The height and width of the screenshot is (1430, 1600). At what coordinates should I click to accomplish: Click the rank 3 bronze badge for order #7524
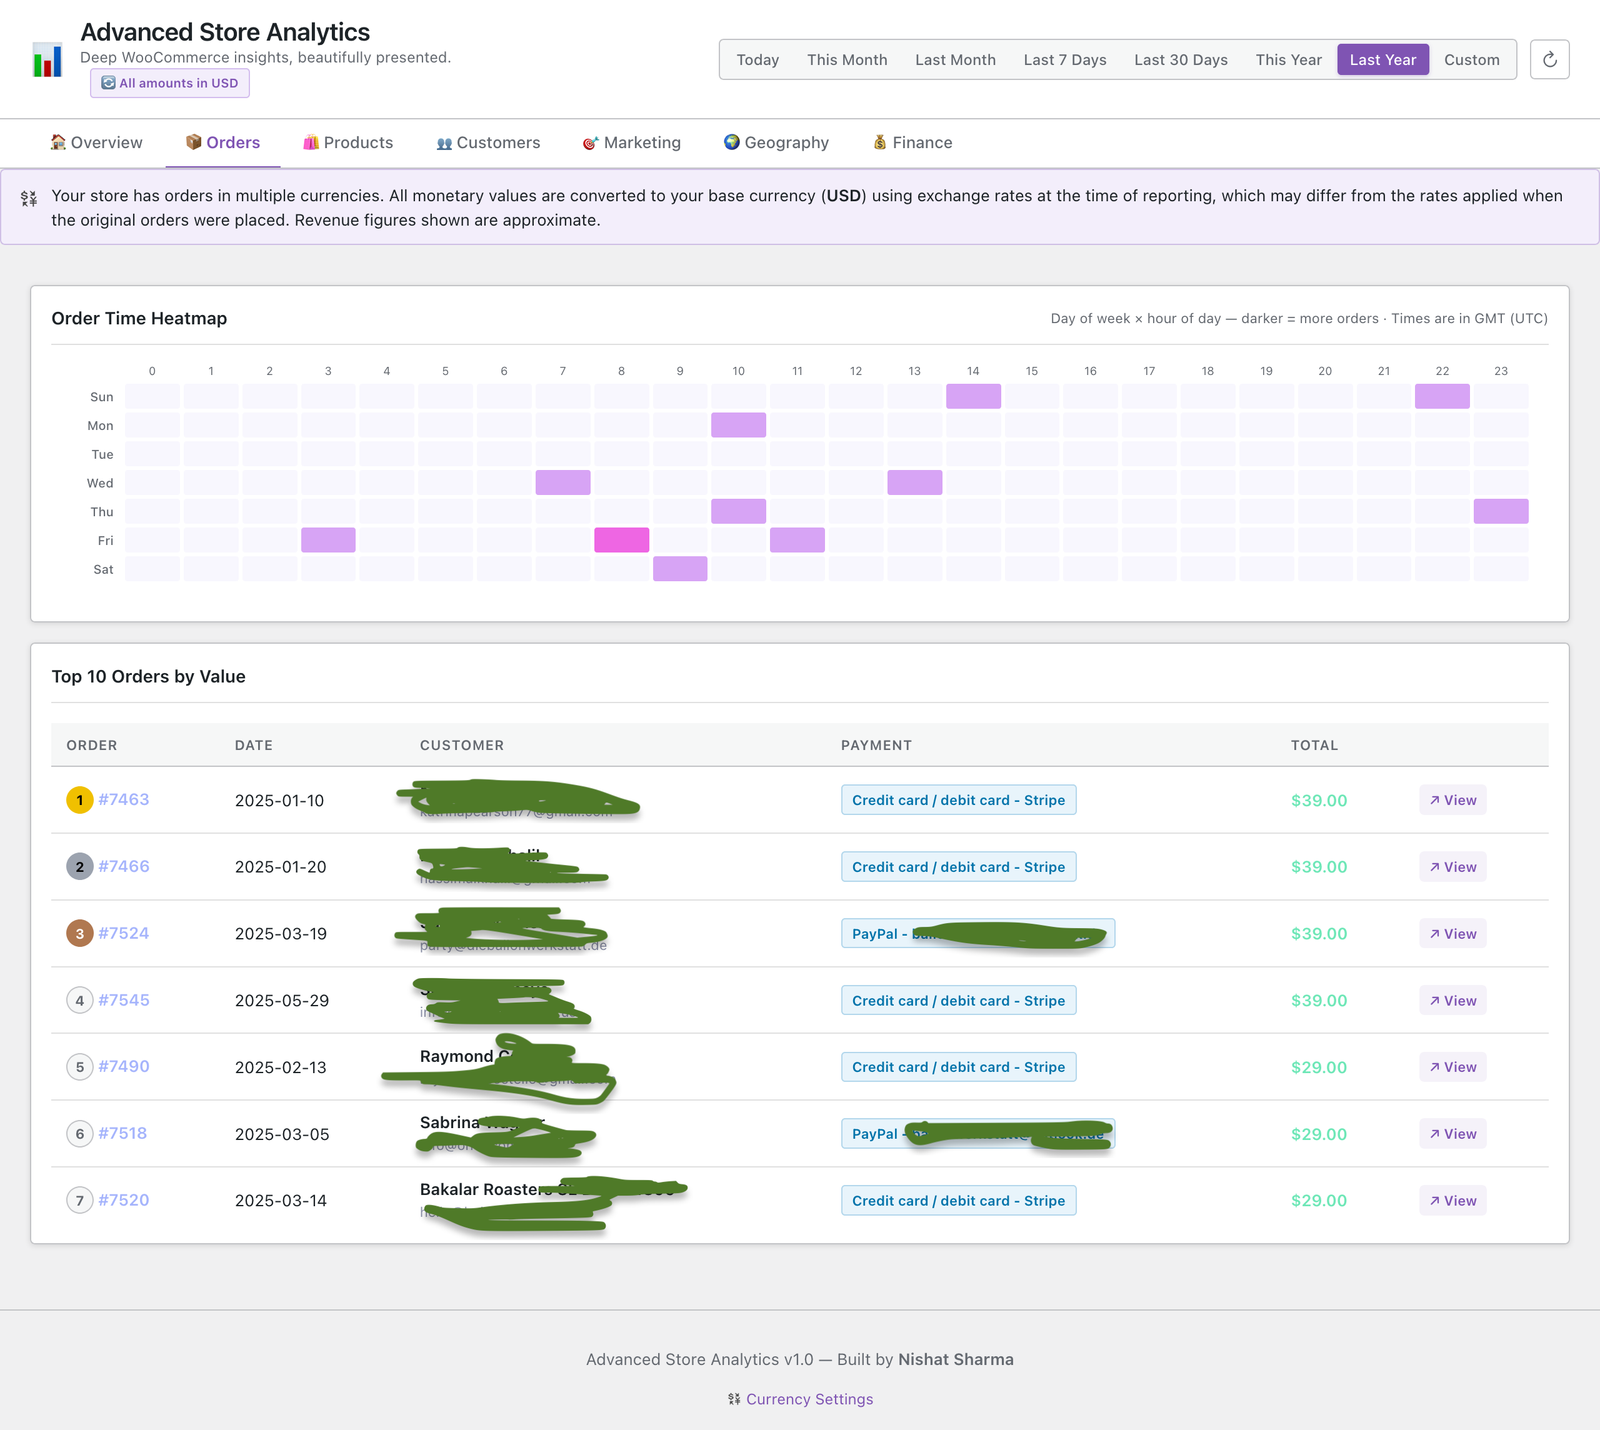point(80,933)
